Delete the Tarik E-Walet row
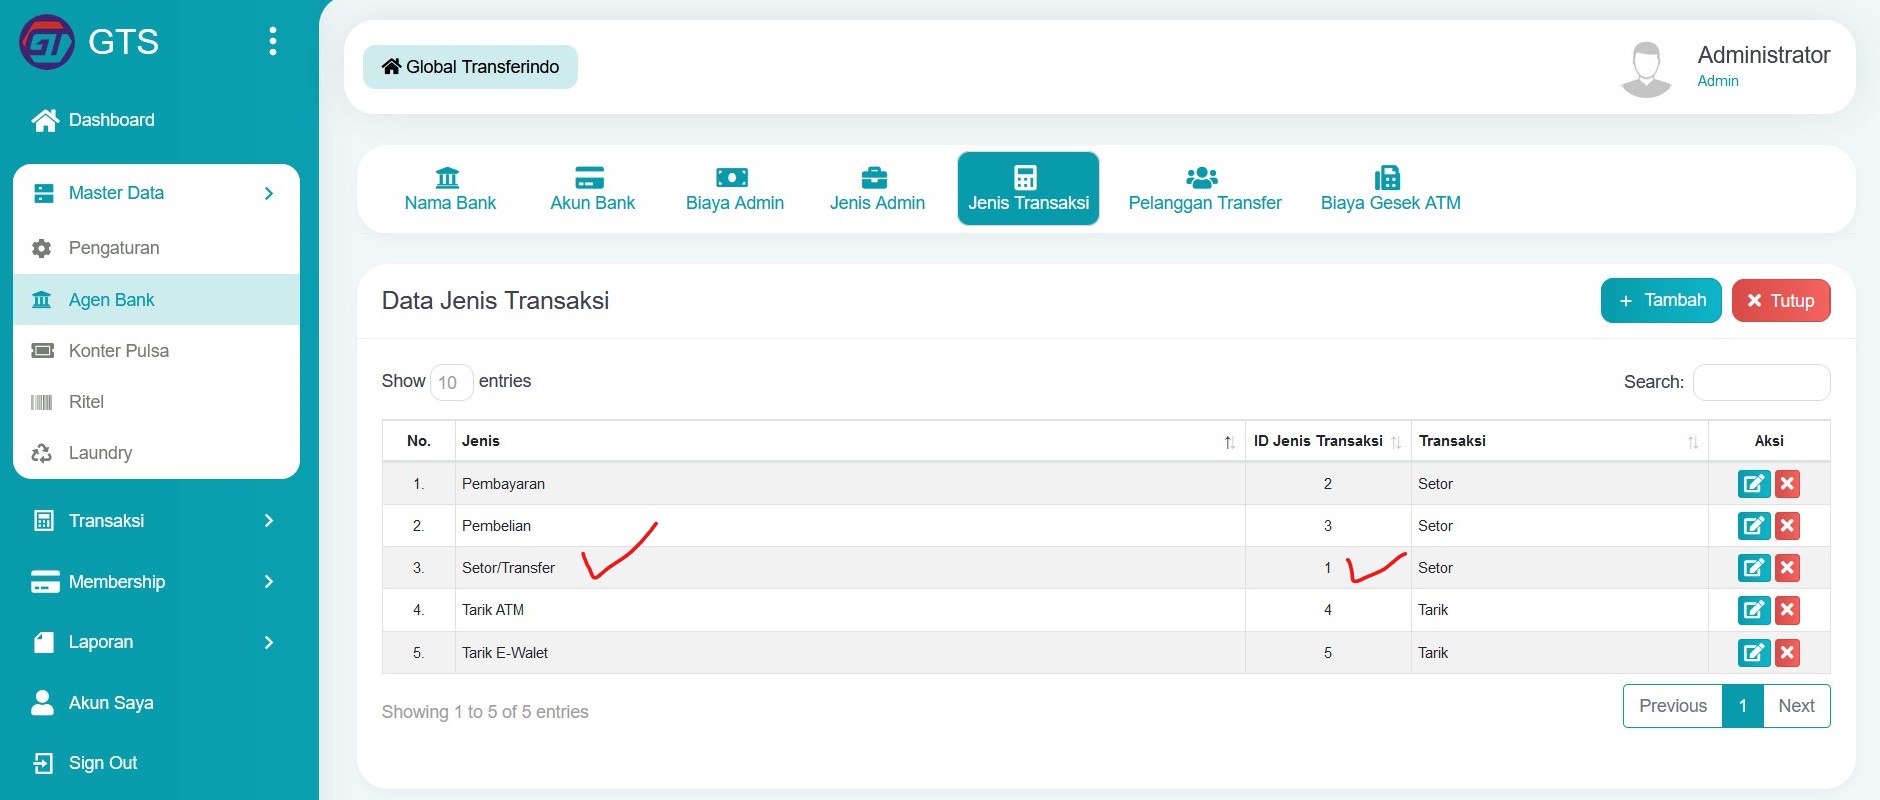This screenshot has height=800, width=1880. coord(1787,653)
